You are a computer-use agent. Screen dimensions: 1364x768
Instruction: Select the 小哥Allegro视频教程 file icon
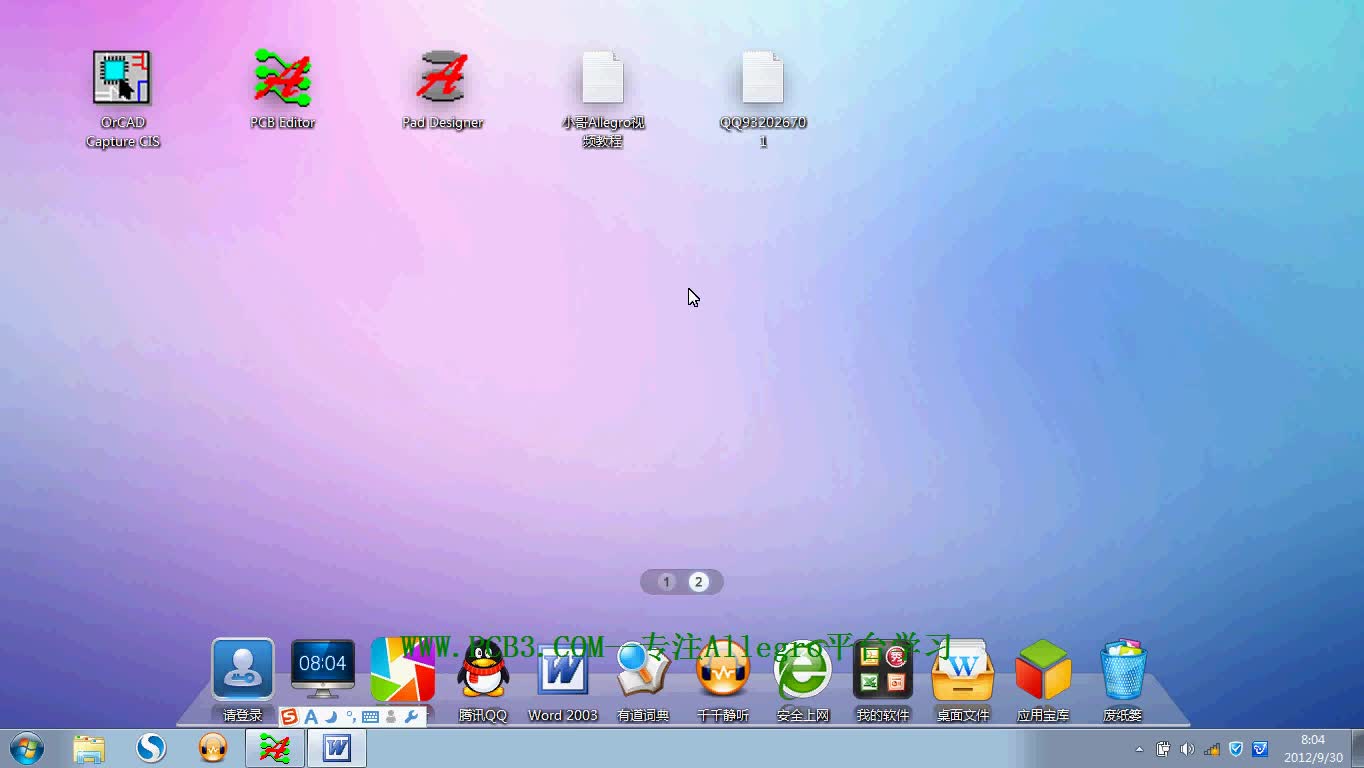[603, 78]
